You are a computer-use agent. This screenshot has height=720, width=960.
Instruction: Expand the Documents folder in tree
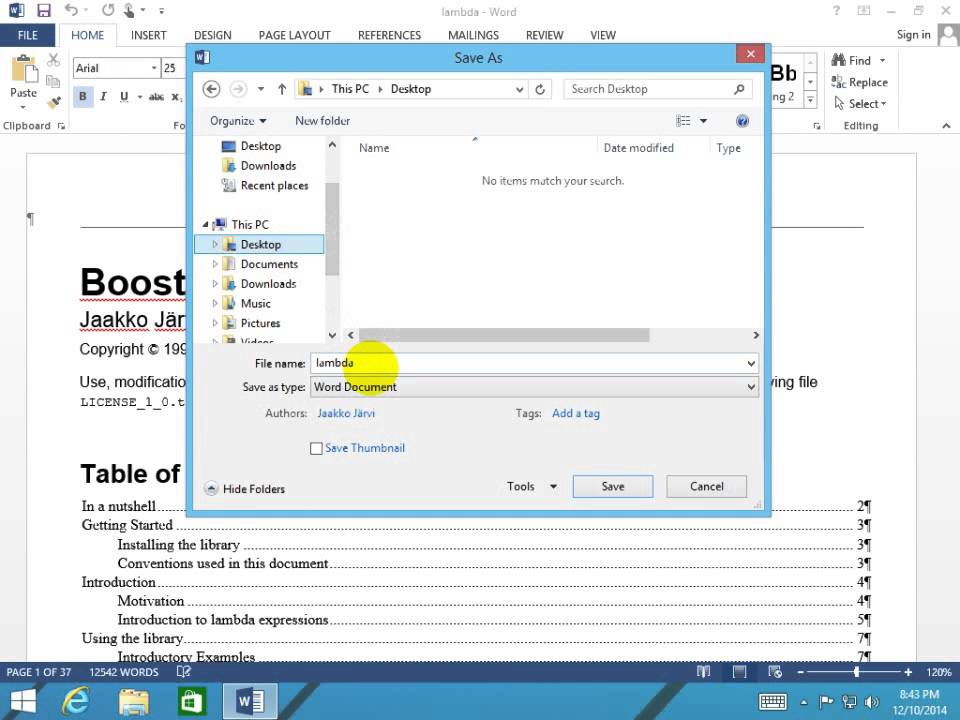(215, 264)
